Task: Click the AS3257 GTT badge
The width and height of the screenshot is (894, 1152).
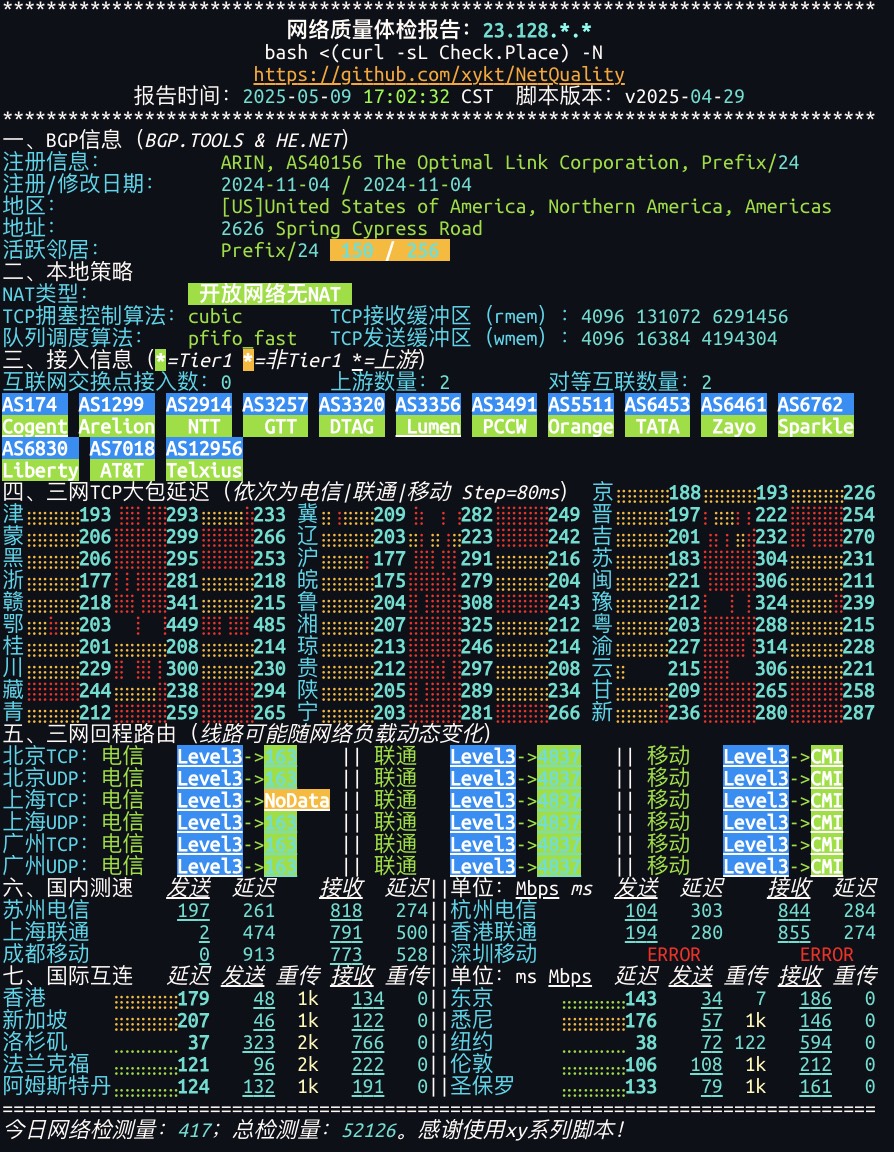Action: coord(275,415)
